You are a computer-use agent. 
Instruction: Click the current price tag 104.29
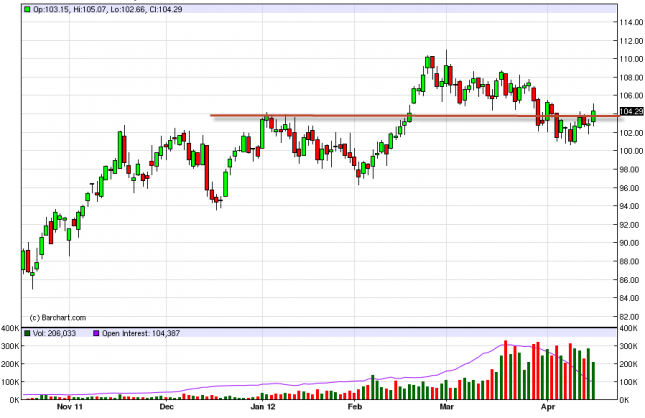click(631, 111)
